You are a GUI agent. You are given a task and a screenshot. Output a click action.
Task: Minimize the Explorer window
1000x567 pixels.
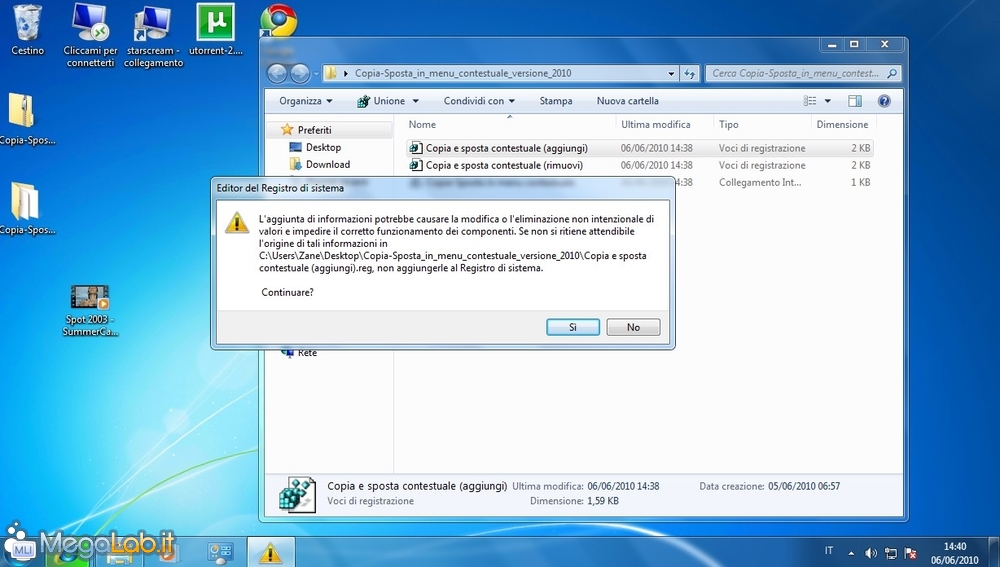point(832,45)
